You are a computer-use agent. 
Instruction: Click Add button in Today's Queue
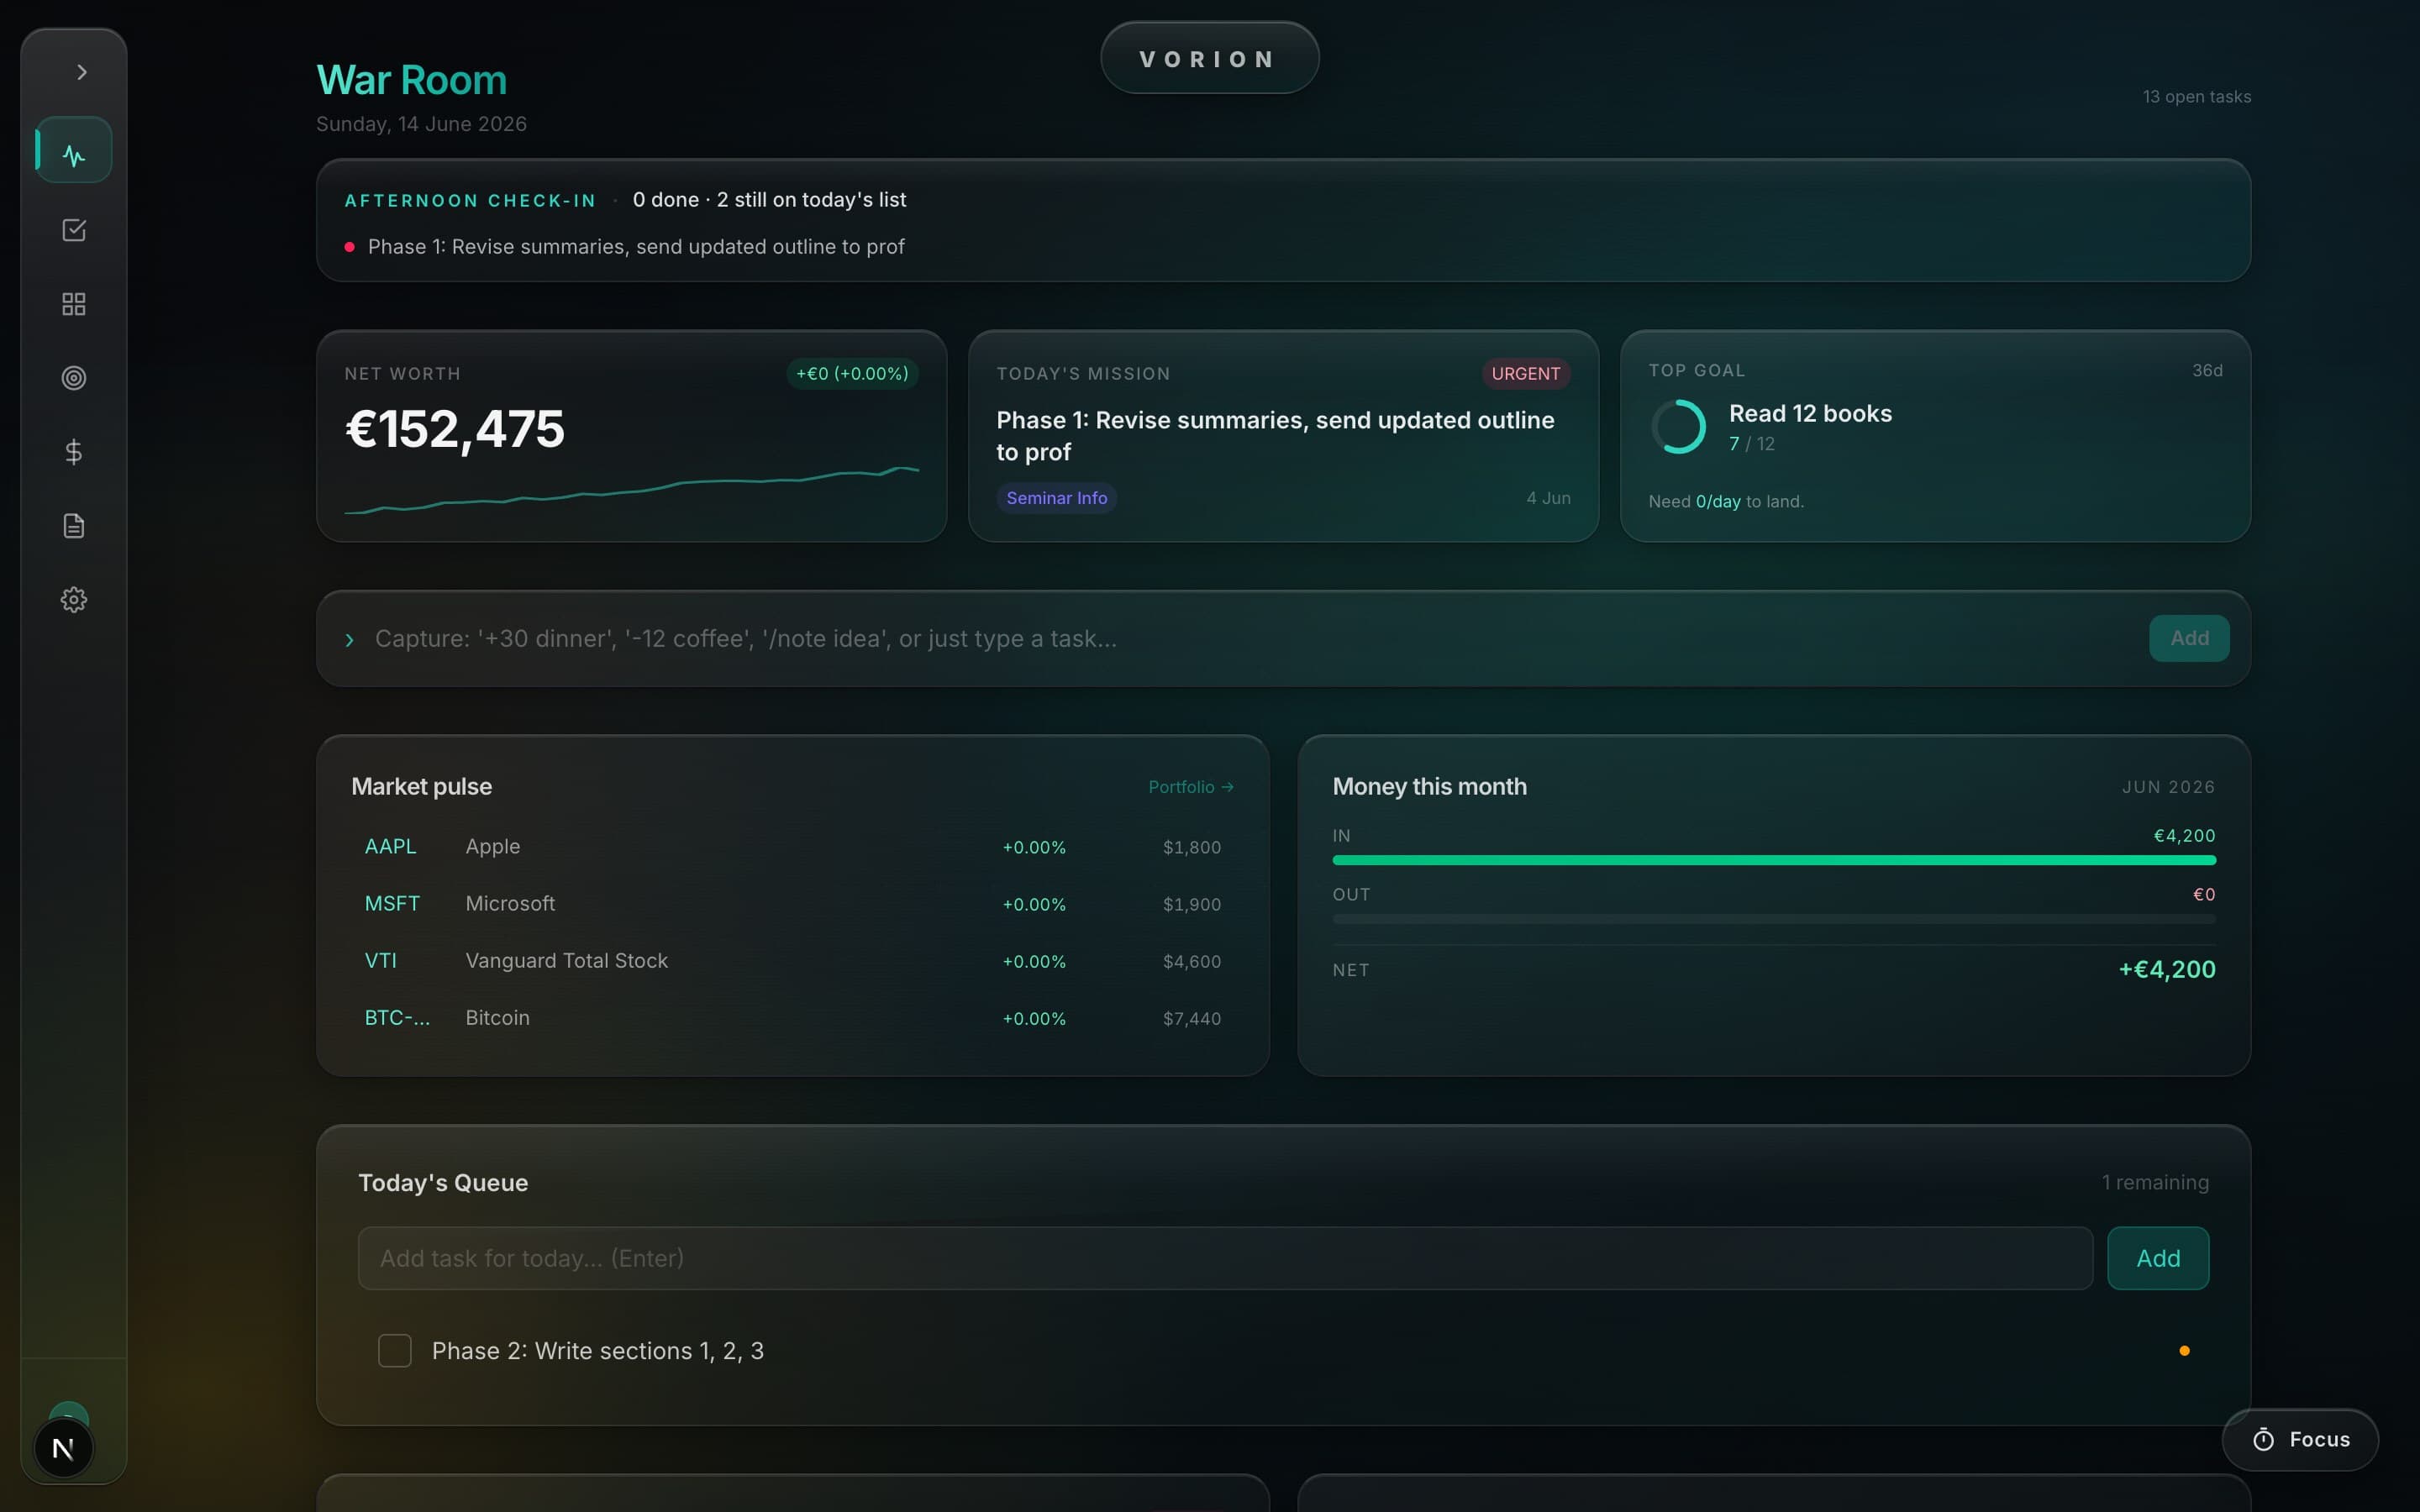click(x=2158, y=1258)
